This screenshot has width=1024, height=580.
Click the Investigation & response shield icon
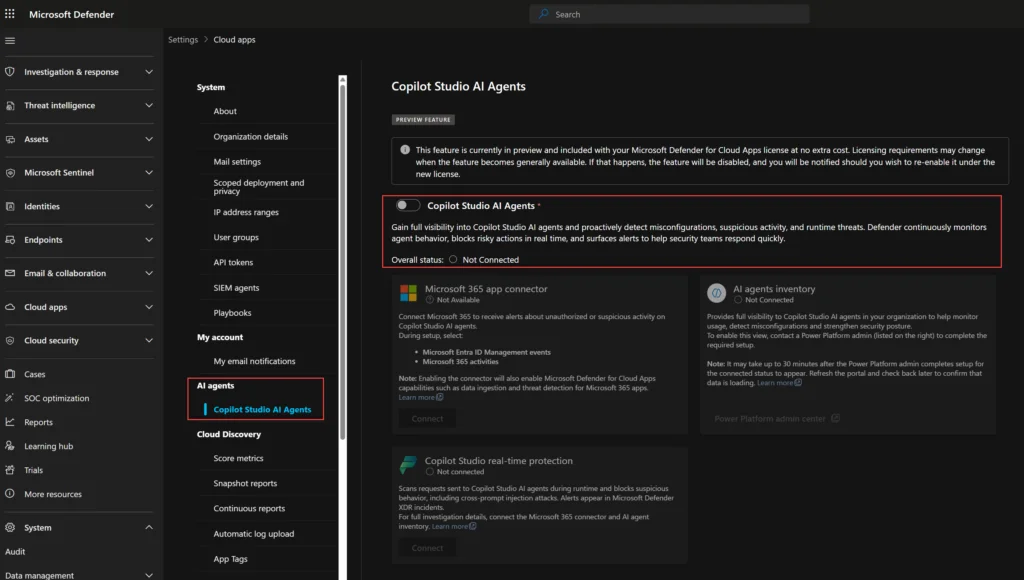tap(10, 72)
